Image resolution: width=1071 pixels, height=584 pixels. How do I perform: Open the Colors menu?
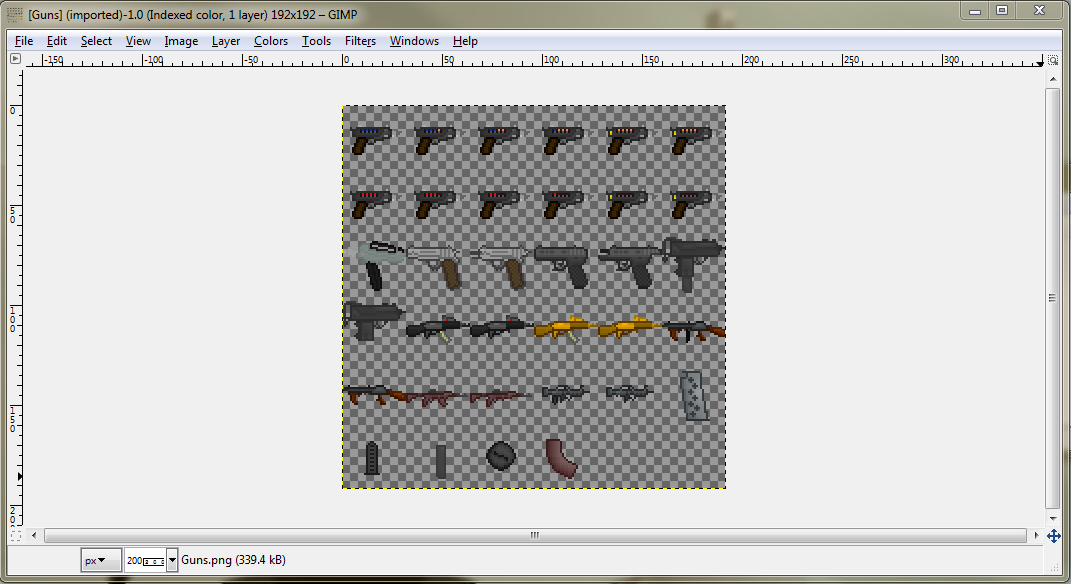coord(270,41)
